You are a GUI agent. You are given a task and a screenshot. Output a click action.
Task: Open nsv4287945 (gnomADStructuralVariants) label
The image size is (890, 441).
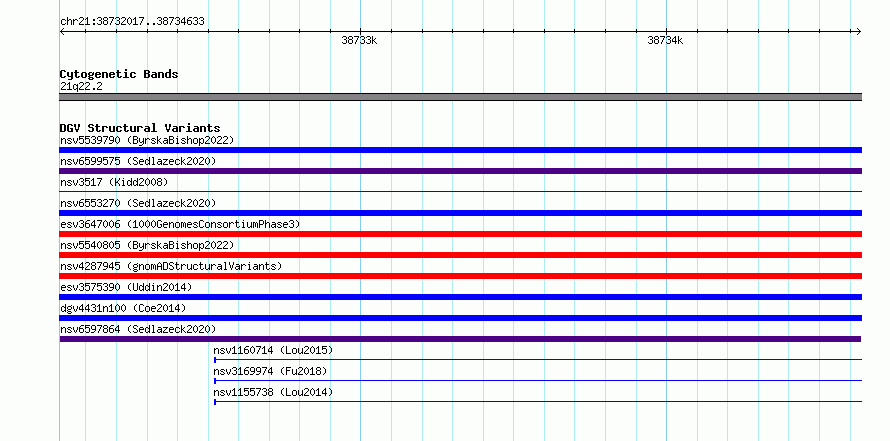click(171, 266)
